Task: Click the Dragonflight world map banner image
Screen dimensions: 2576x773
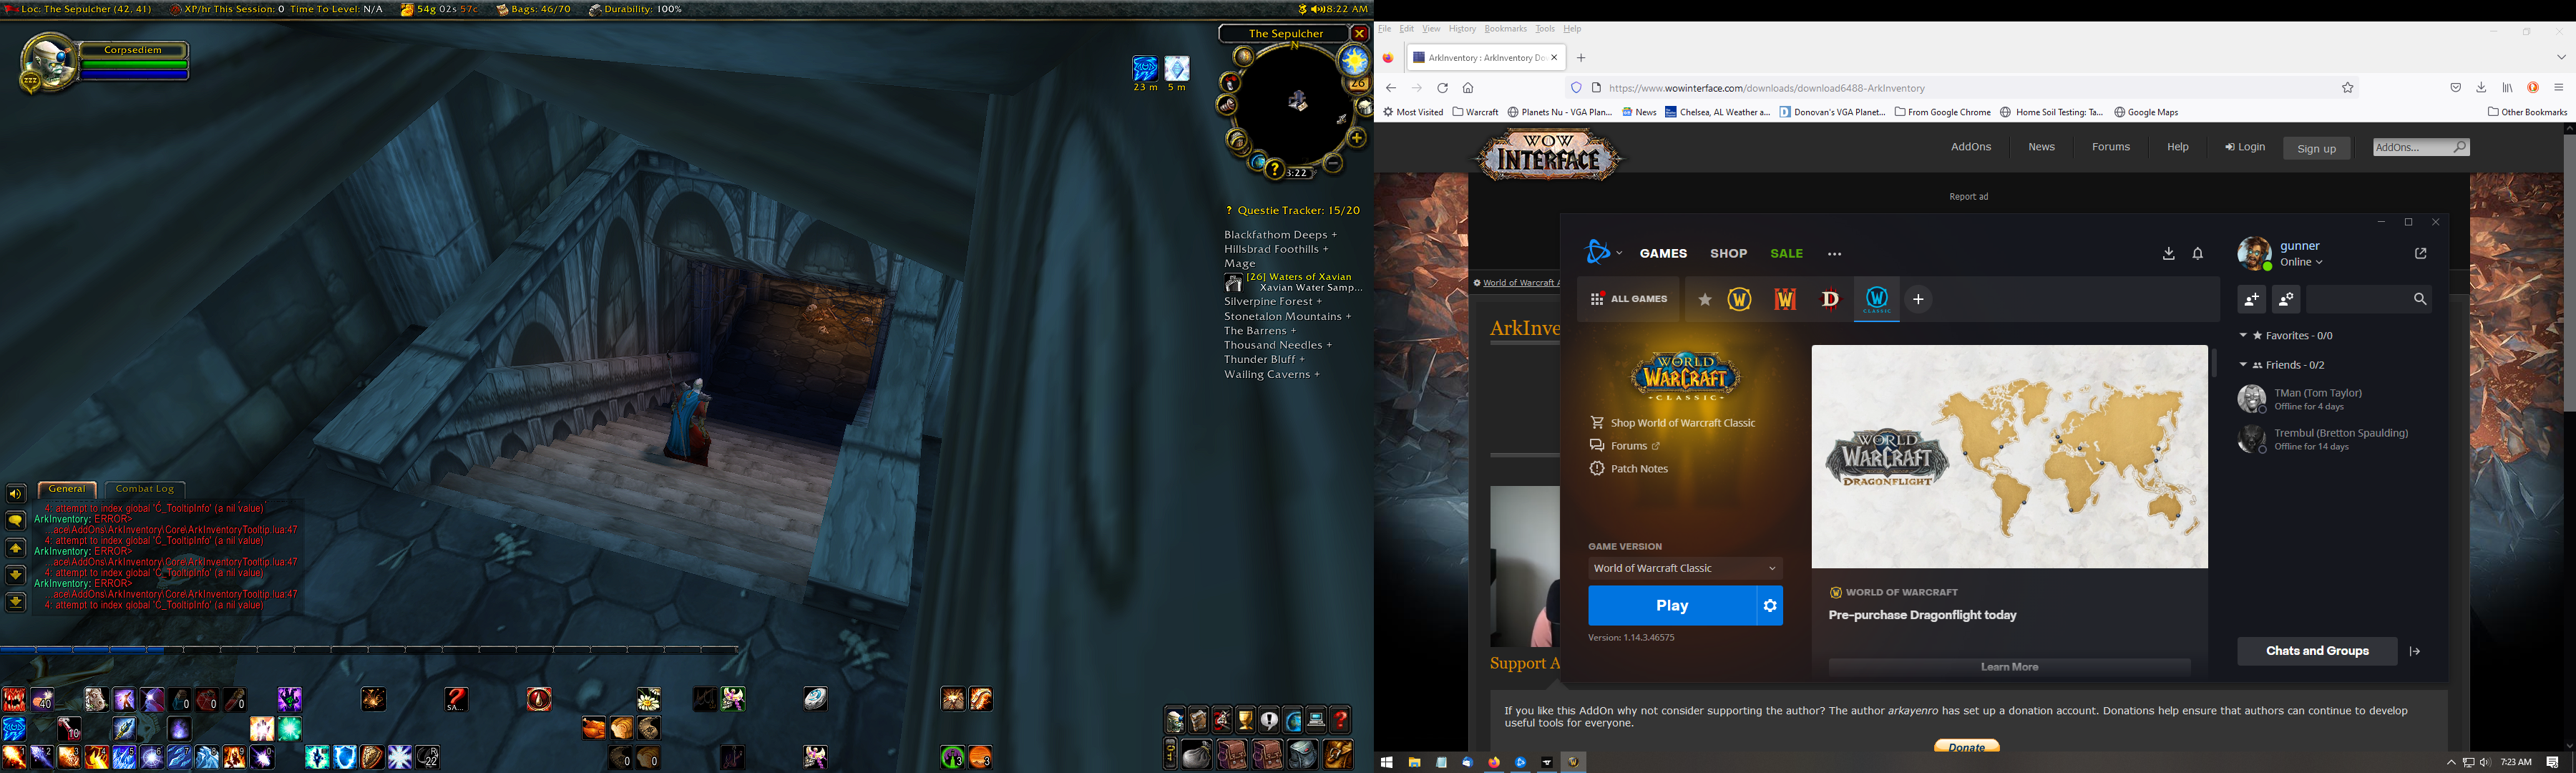Action: 2009,457
